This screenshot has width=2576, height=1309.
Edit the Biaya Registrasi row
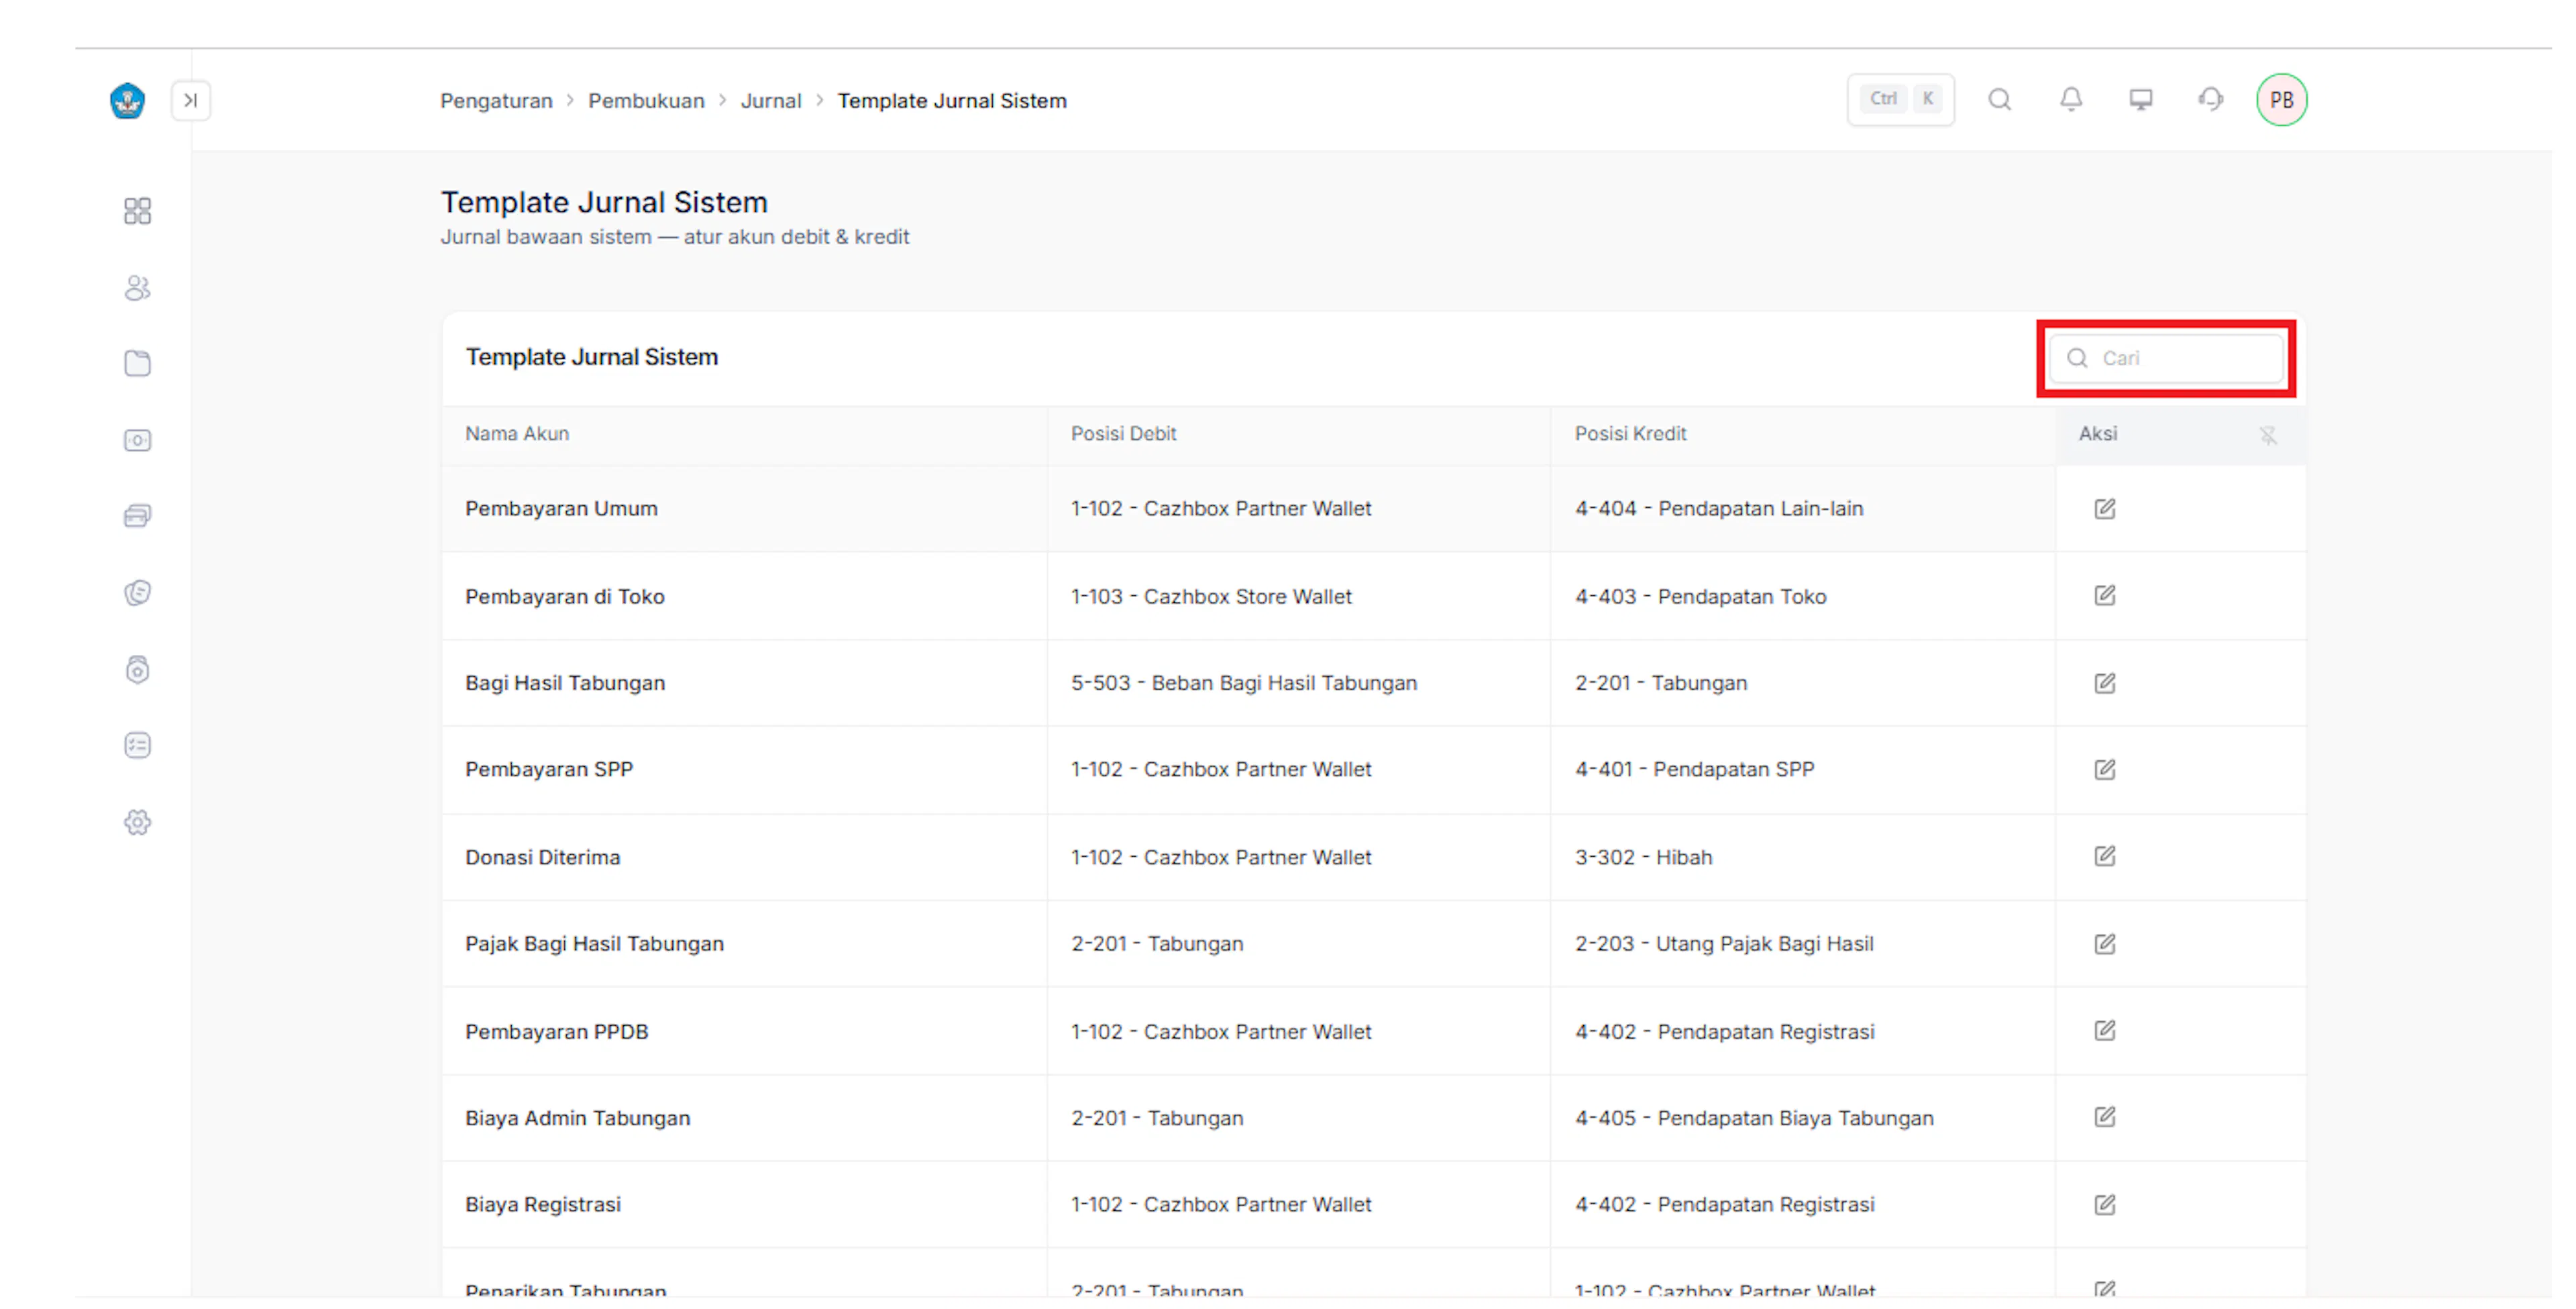coord(2105,1205)
